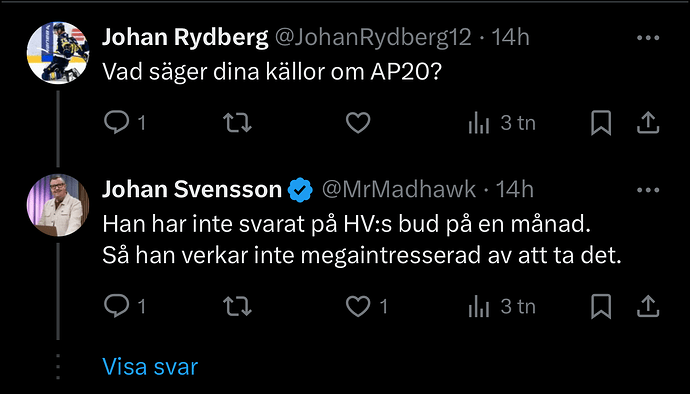690x394 pixels.
Task: Open more options on Johan Rydberg's tweet
Action: (x=648, y=38)
